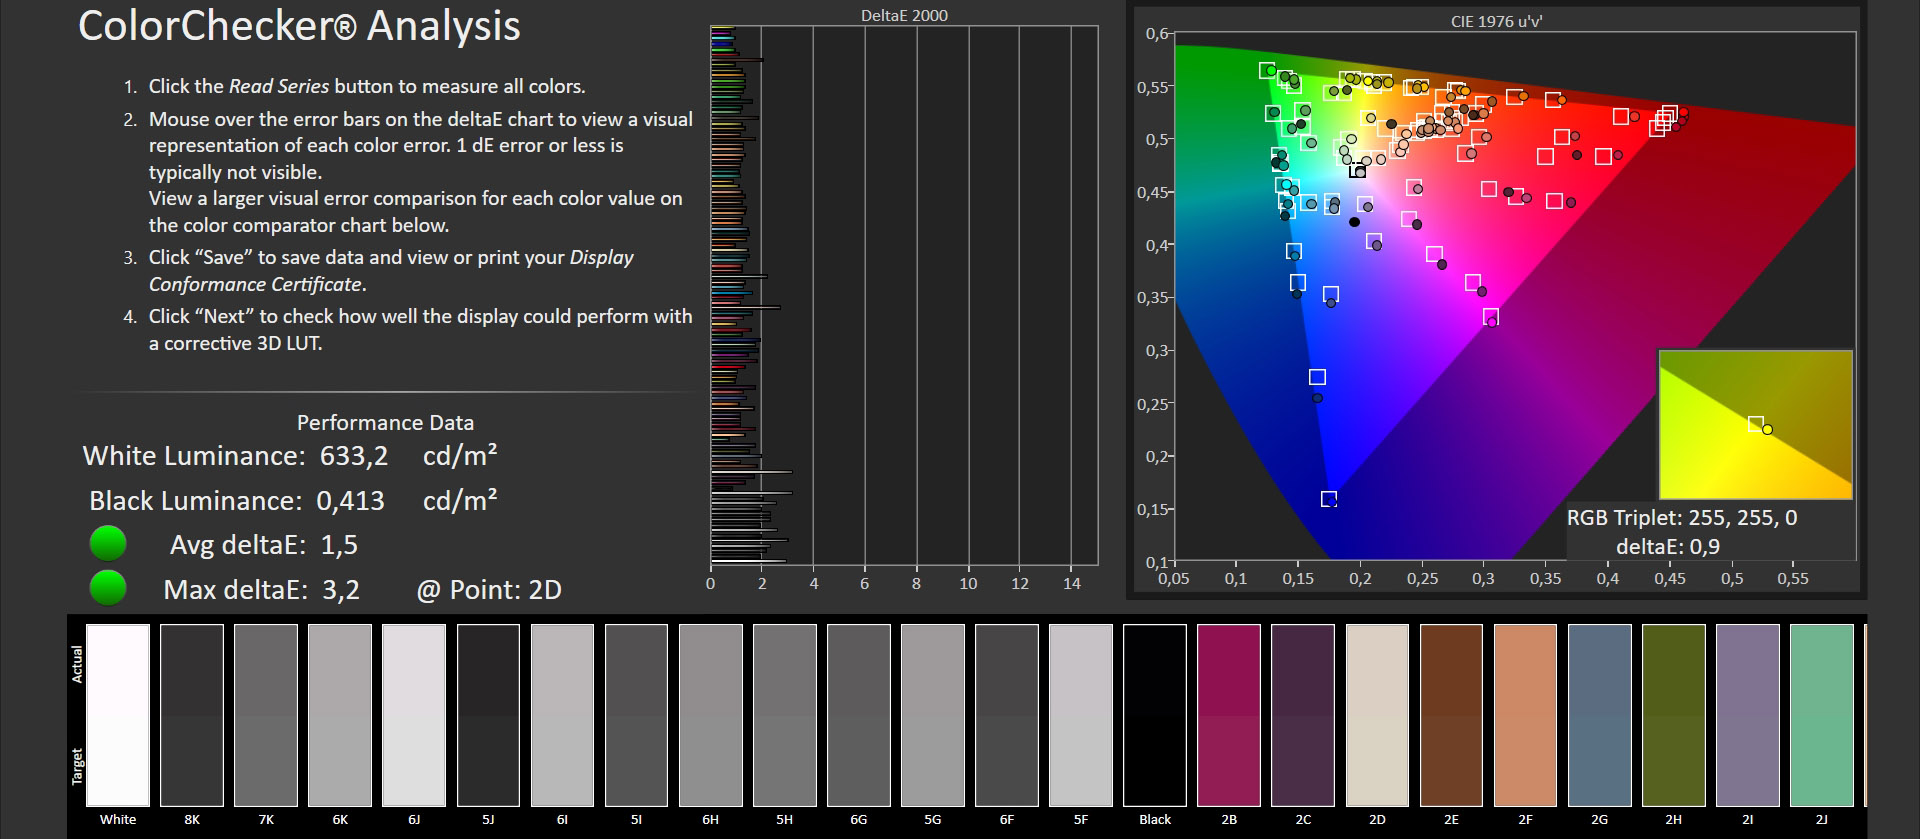Click the Black Luminance value 0,413
This screenshot has height=839, width=1920.
(350, 501)
